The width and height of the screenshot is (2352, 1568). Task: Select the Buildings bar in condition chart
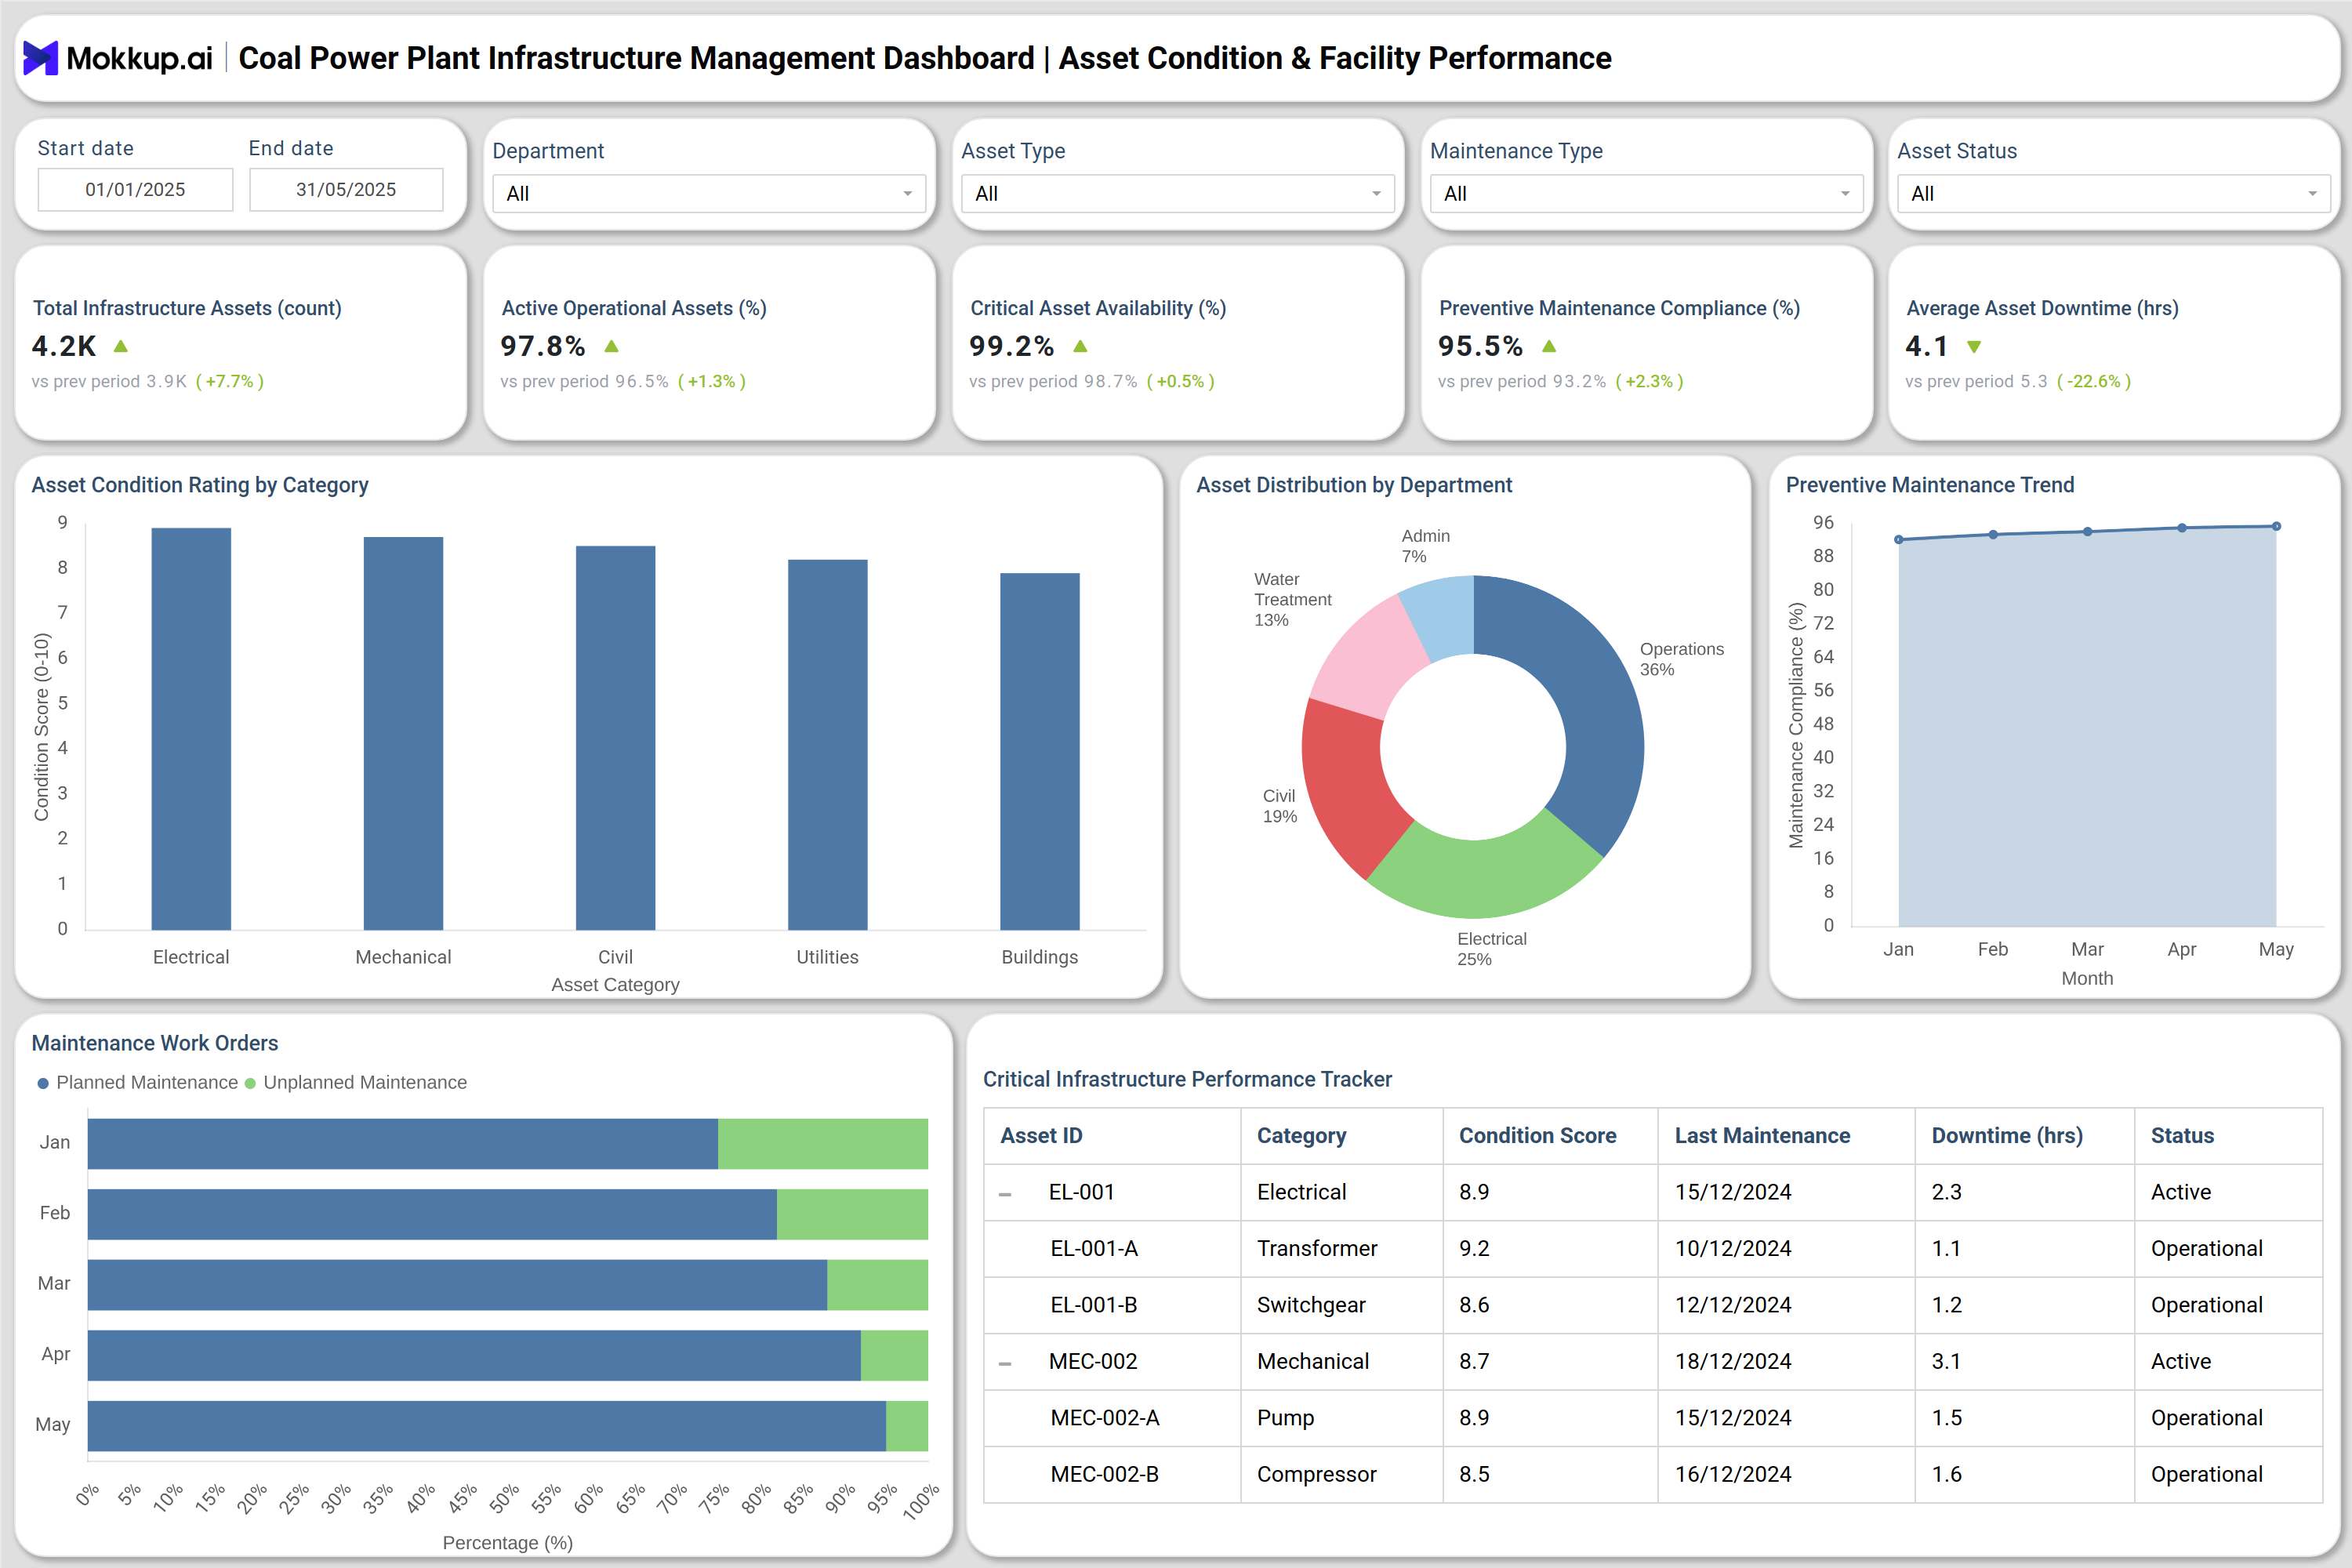(x=1040, y=751)
